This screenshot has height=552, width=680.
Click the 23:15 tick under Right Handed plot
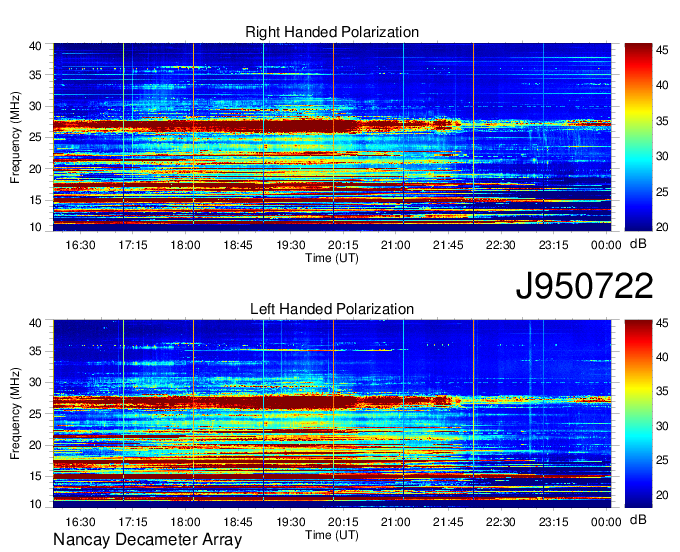tap(553, 245)
